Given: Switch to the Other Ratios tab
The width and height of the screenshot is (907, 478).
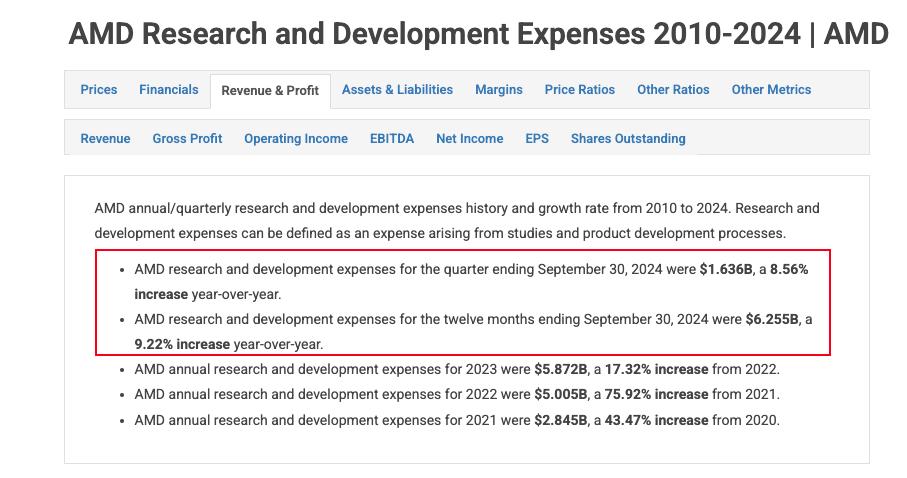Looking at the screenshot, I should point(673,90).
